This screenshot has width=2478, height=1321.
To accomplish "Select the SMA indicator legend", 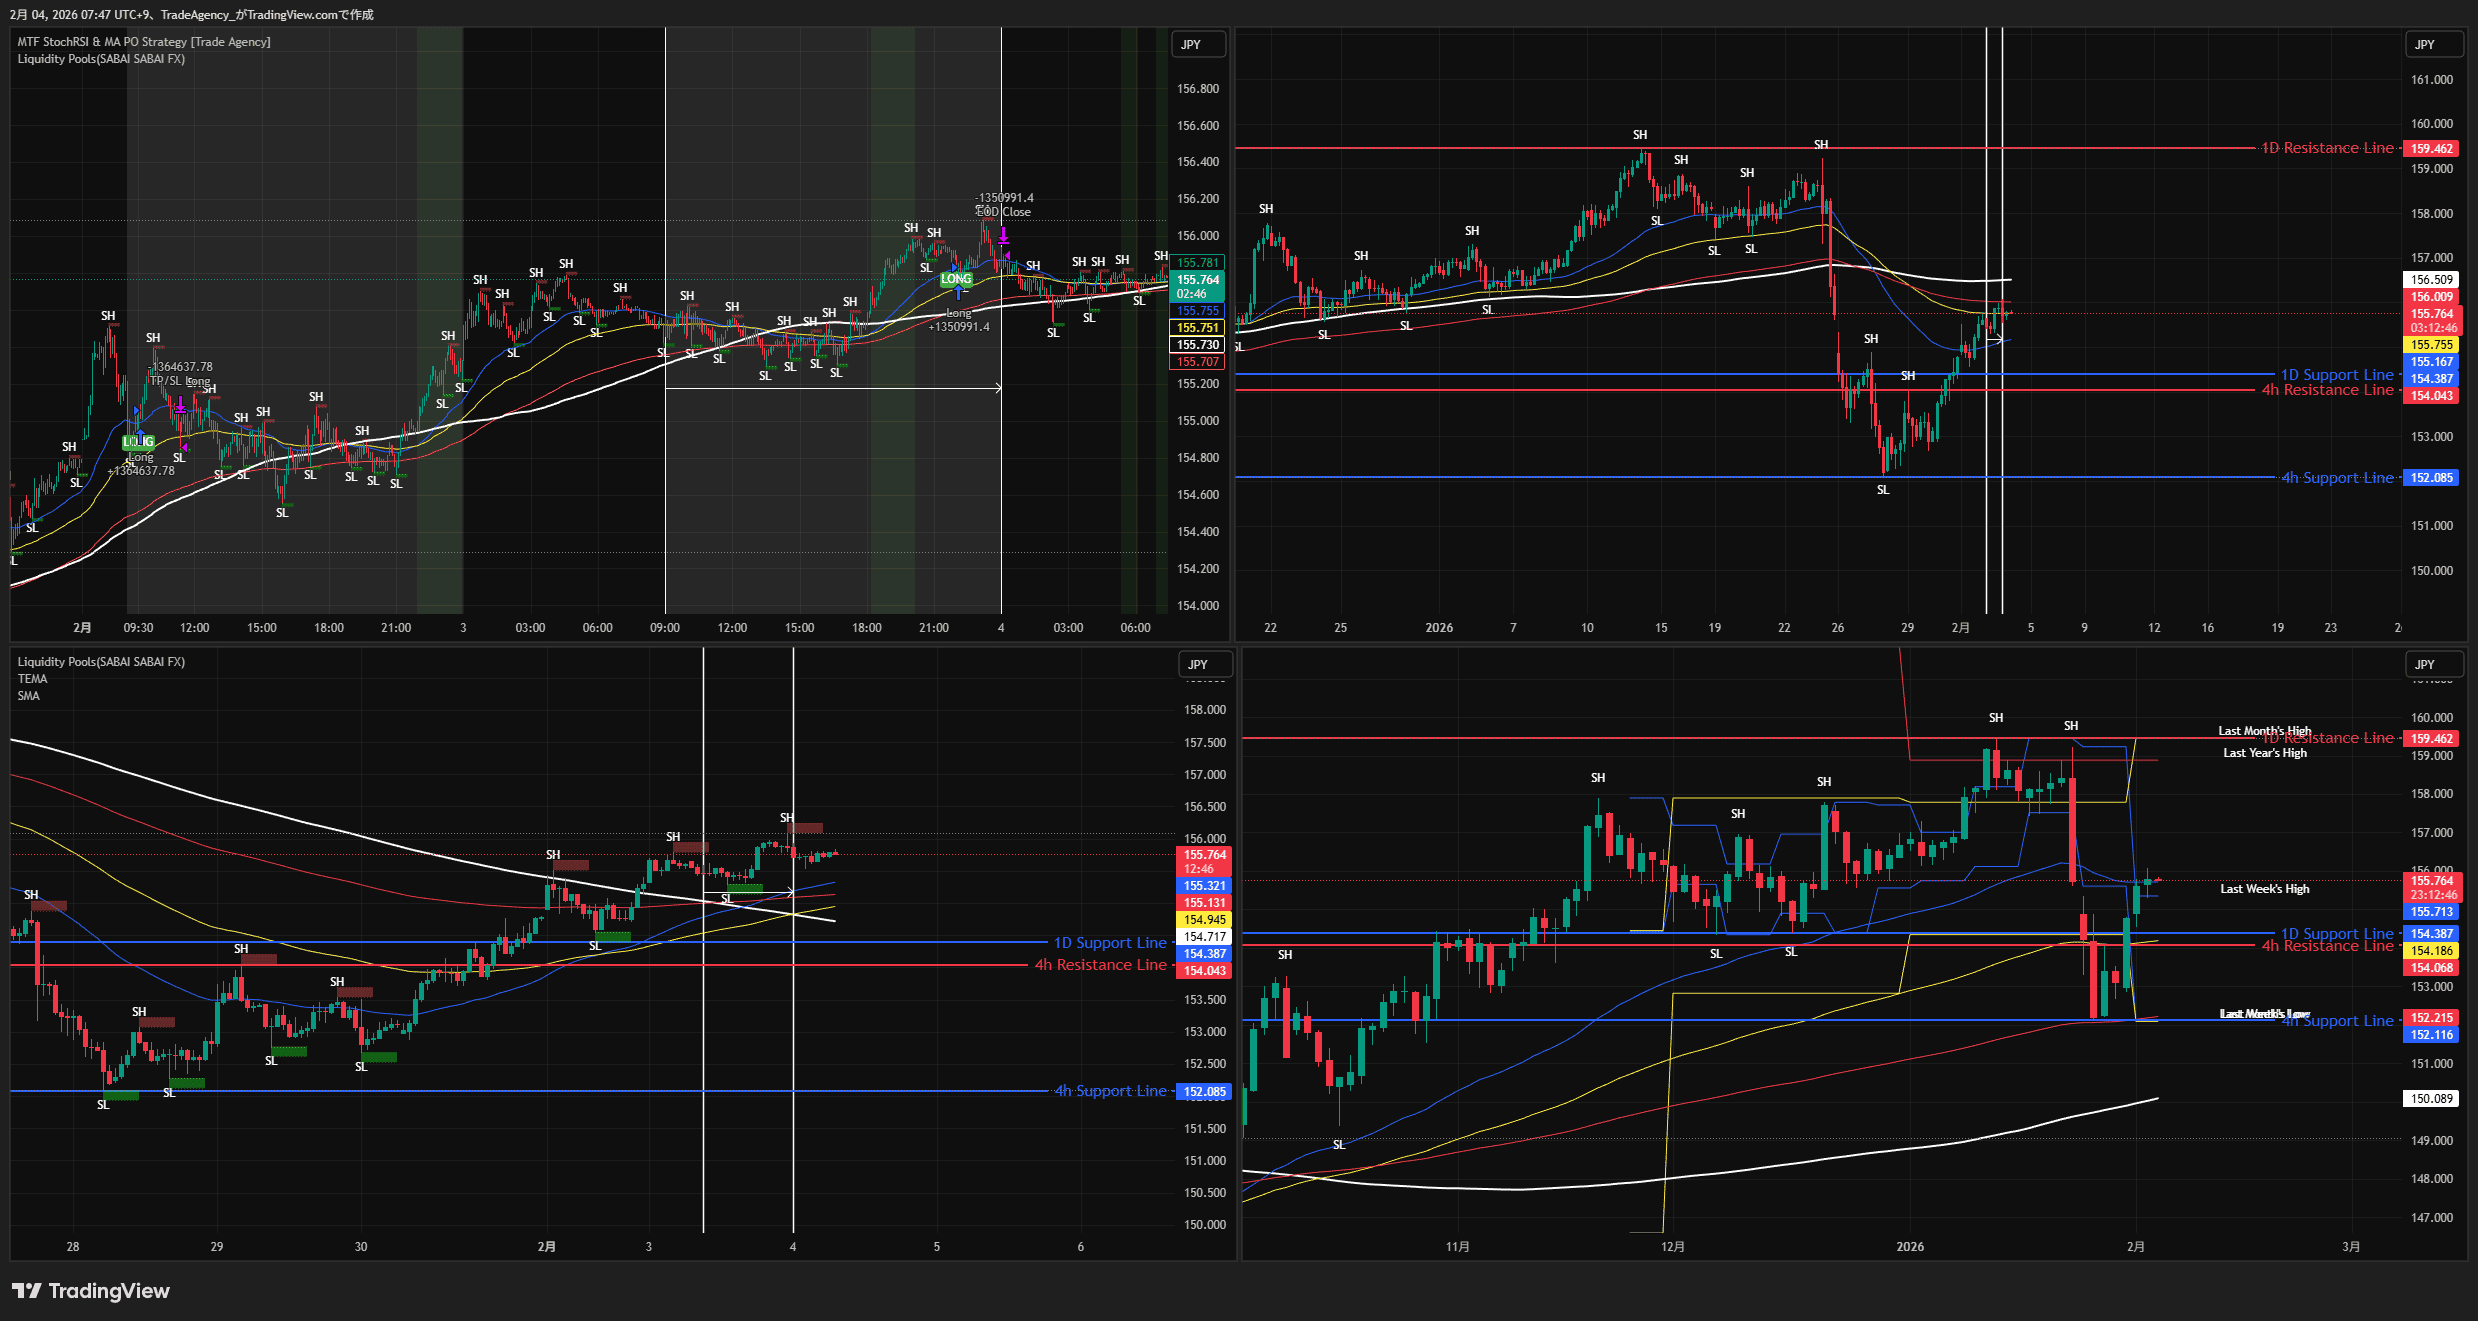I will 29,696.
